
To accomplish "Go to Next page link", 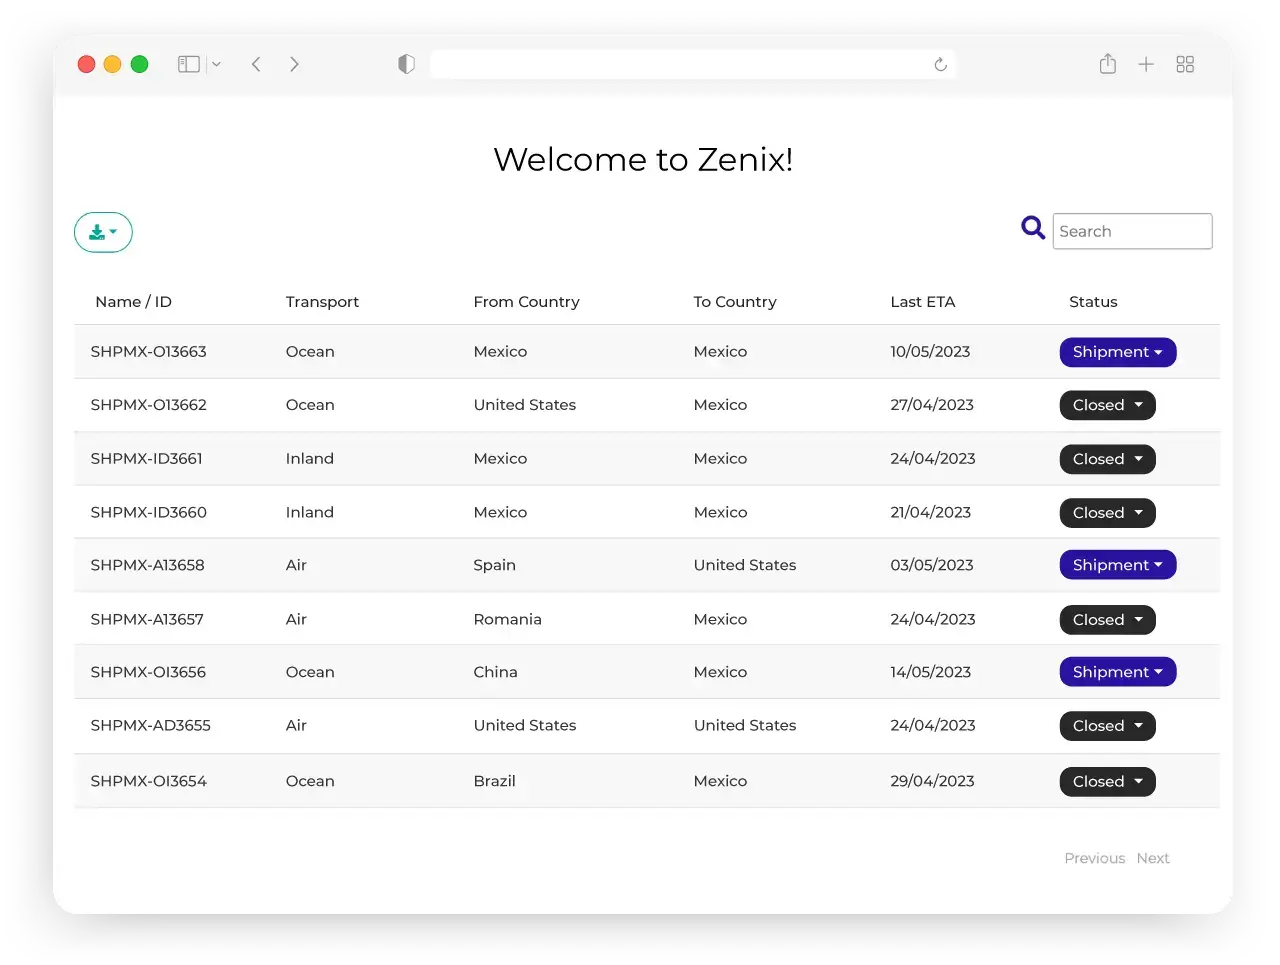I will pyautogui.click(x=1153, y=858).
